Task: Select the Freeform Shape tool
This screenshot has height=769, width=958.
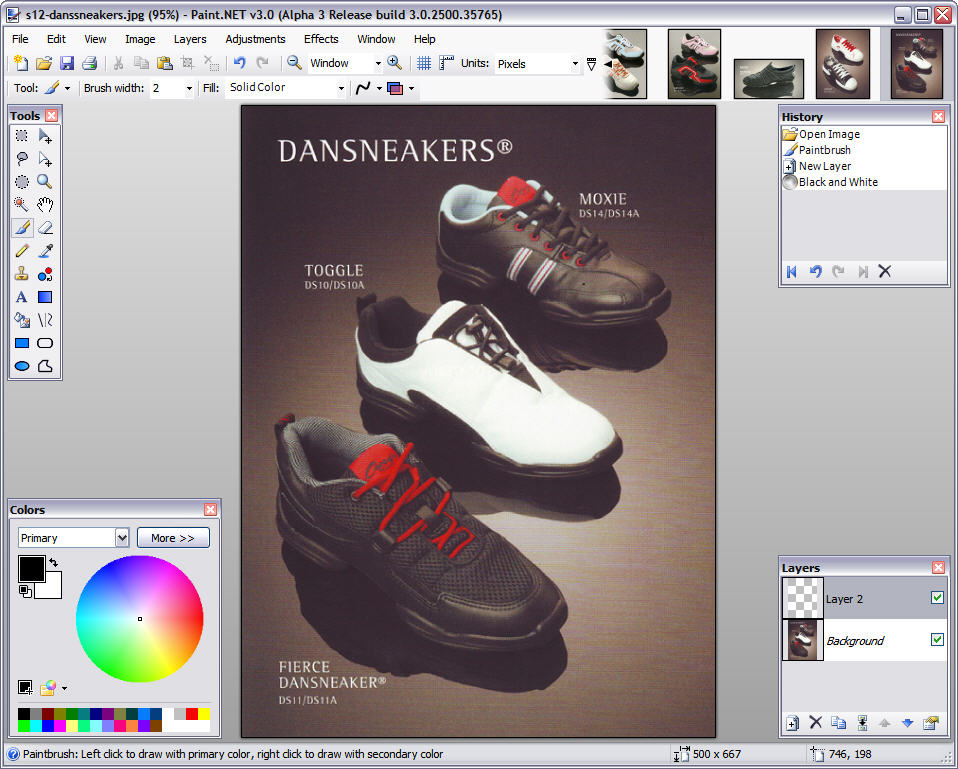Action: pyautogui.click(x=45, y=366)
